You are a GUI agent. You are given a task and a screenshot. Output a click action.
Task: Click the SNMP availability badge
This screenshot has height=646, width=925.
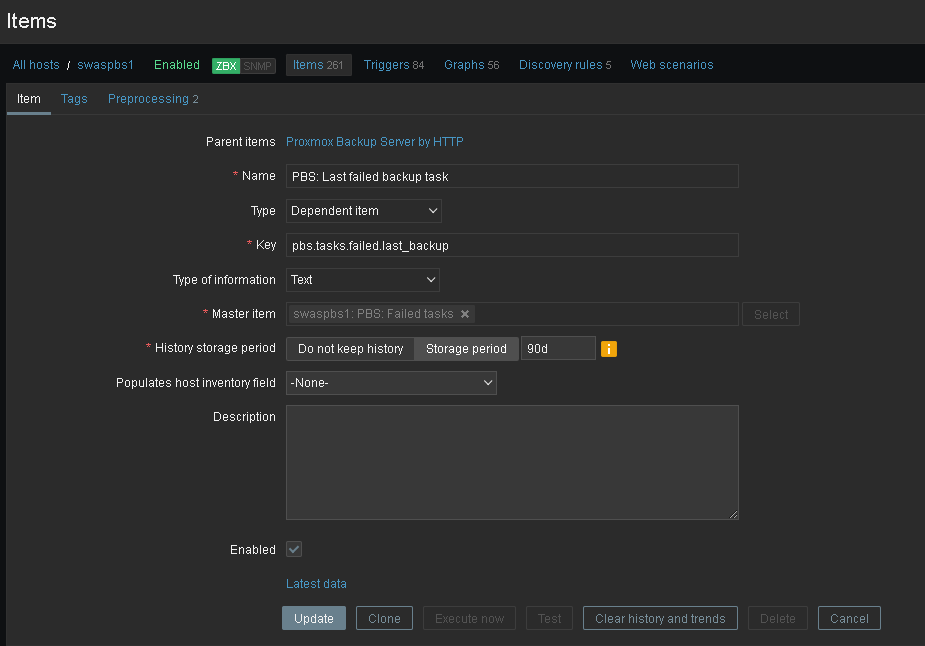(258, 66)
